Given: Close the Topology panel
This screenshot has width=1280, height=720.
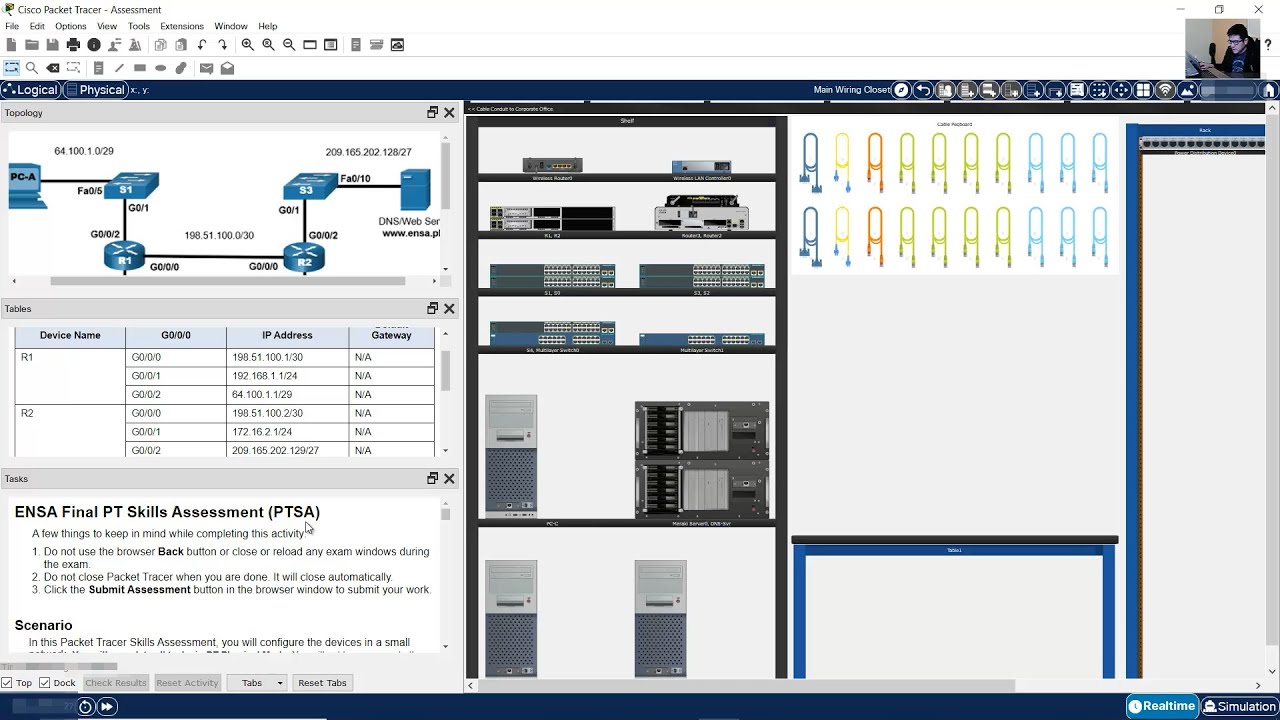Looking at the screenshot, I should [x=450, y=113].
